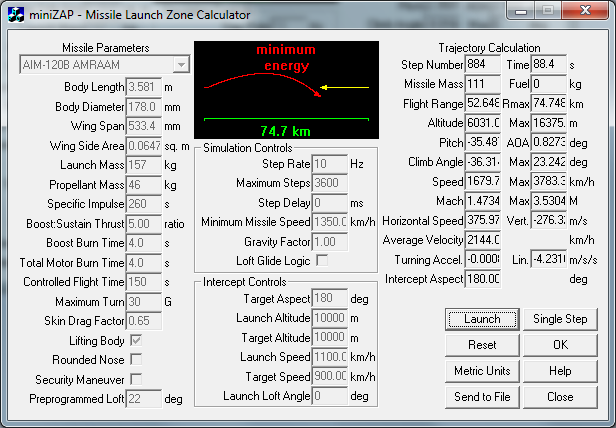Click the Time value 88.4 field
Viewport: 616px width, 428px height.
[x=549, y=64]
